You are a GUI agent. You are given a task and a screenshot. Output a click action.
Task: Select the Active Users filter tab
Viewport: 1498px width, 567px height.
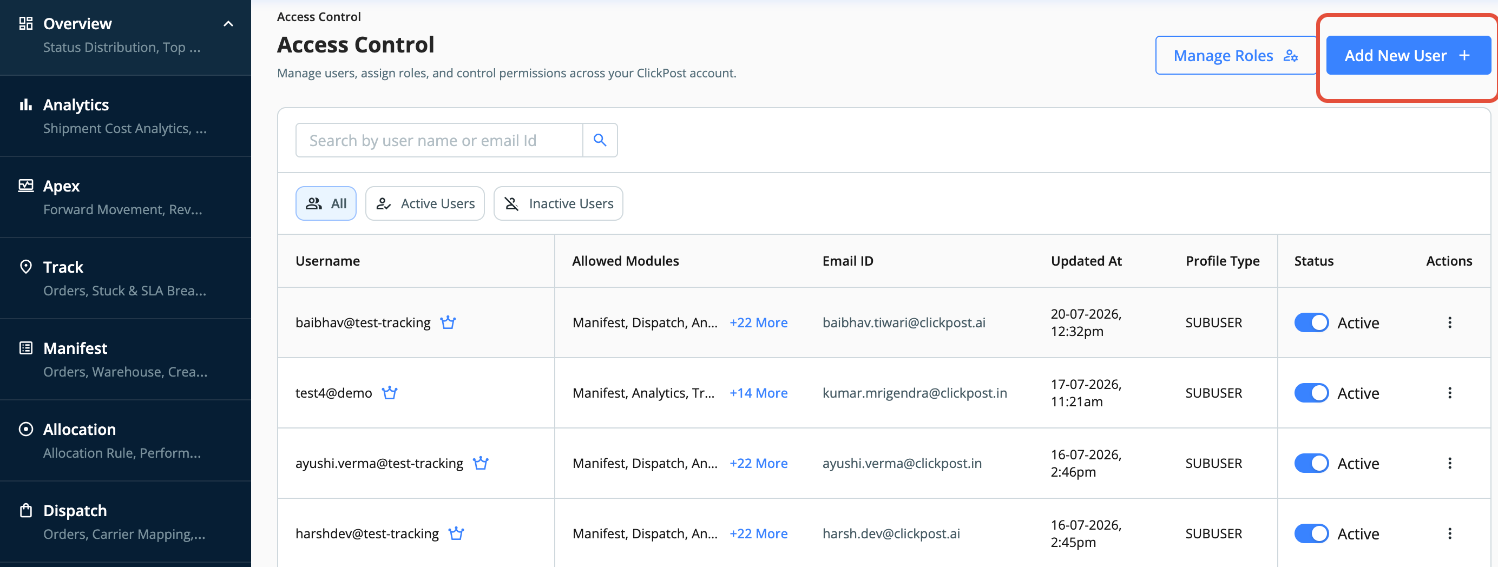click(x=425, y=203)
